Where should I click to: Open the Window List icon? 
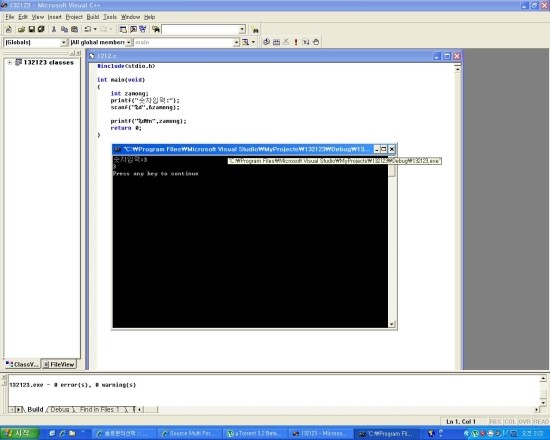pos(143,29)
